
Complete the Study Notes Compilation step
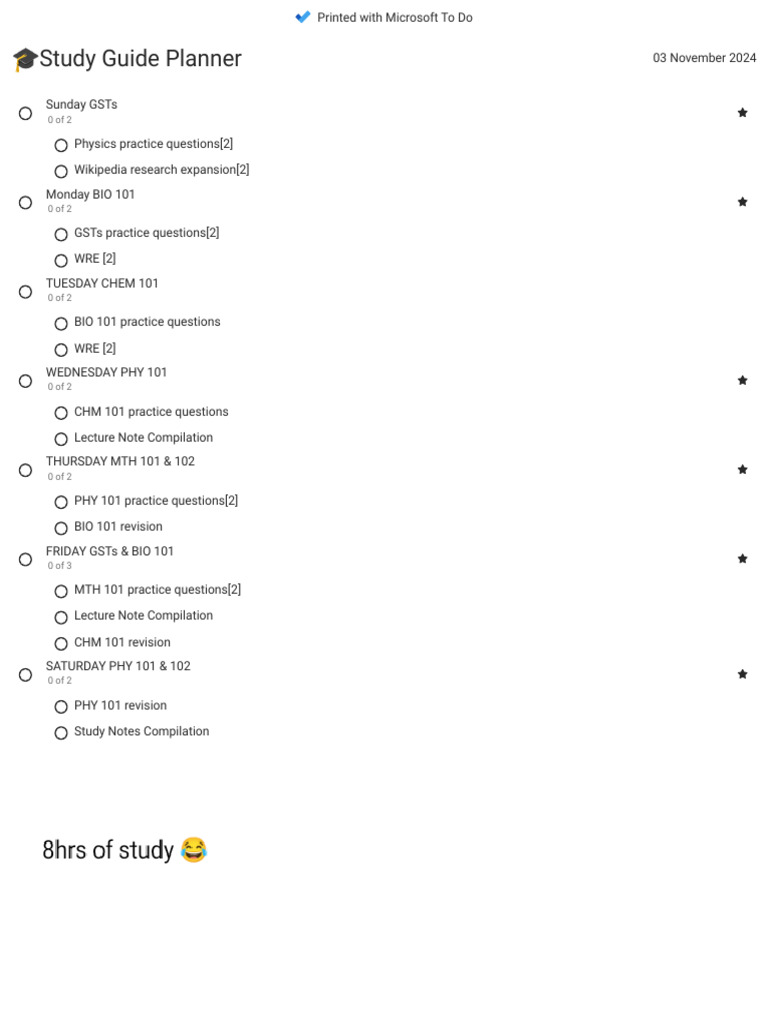[61, 733]
